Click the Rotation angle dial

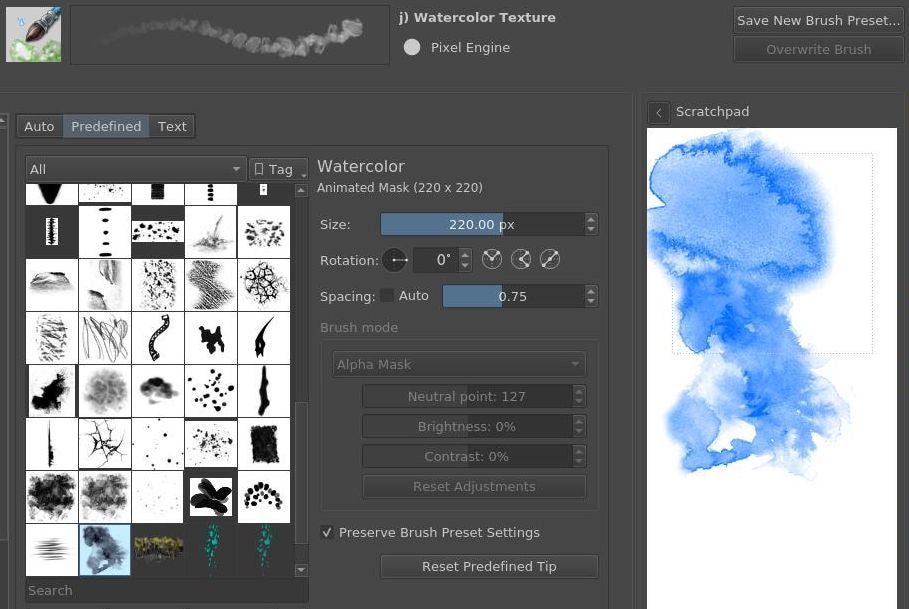pyautogui.click(x=396, y=260)
